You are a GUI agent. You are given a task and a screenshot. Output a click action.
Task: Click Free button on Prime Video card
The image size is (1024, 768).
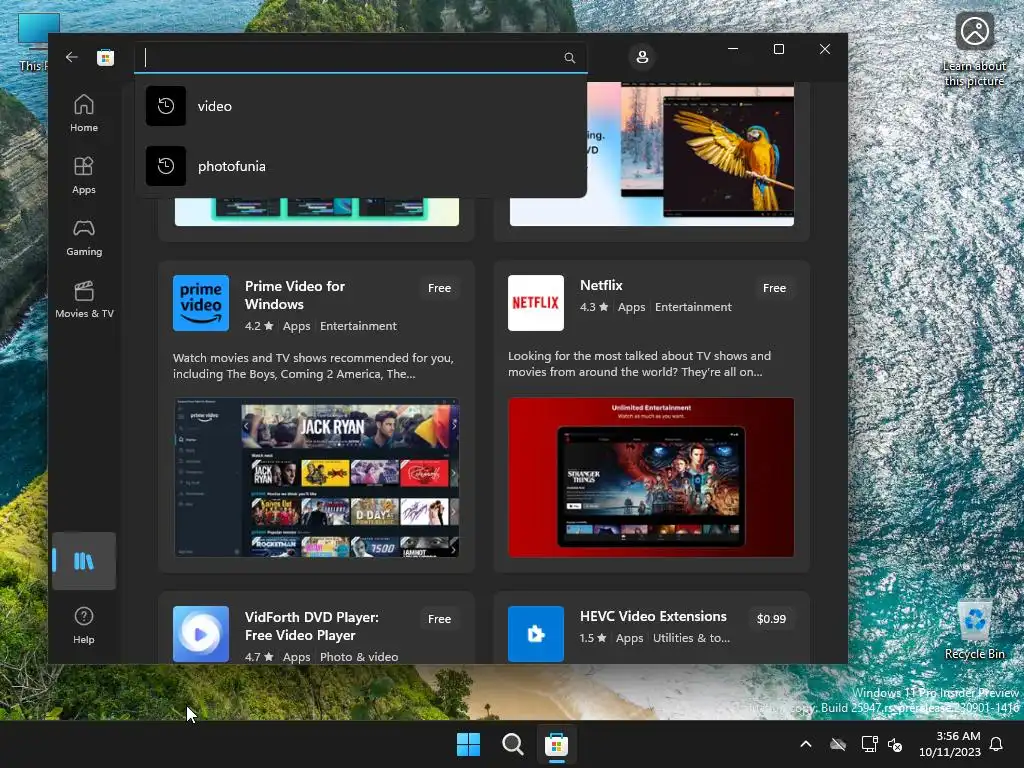pos(440,288)
